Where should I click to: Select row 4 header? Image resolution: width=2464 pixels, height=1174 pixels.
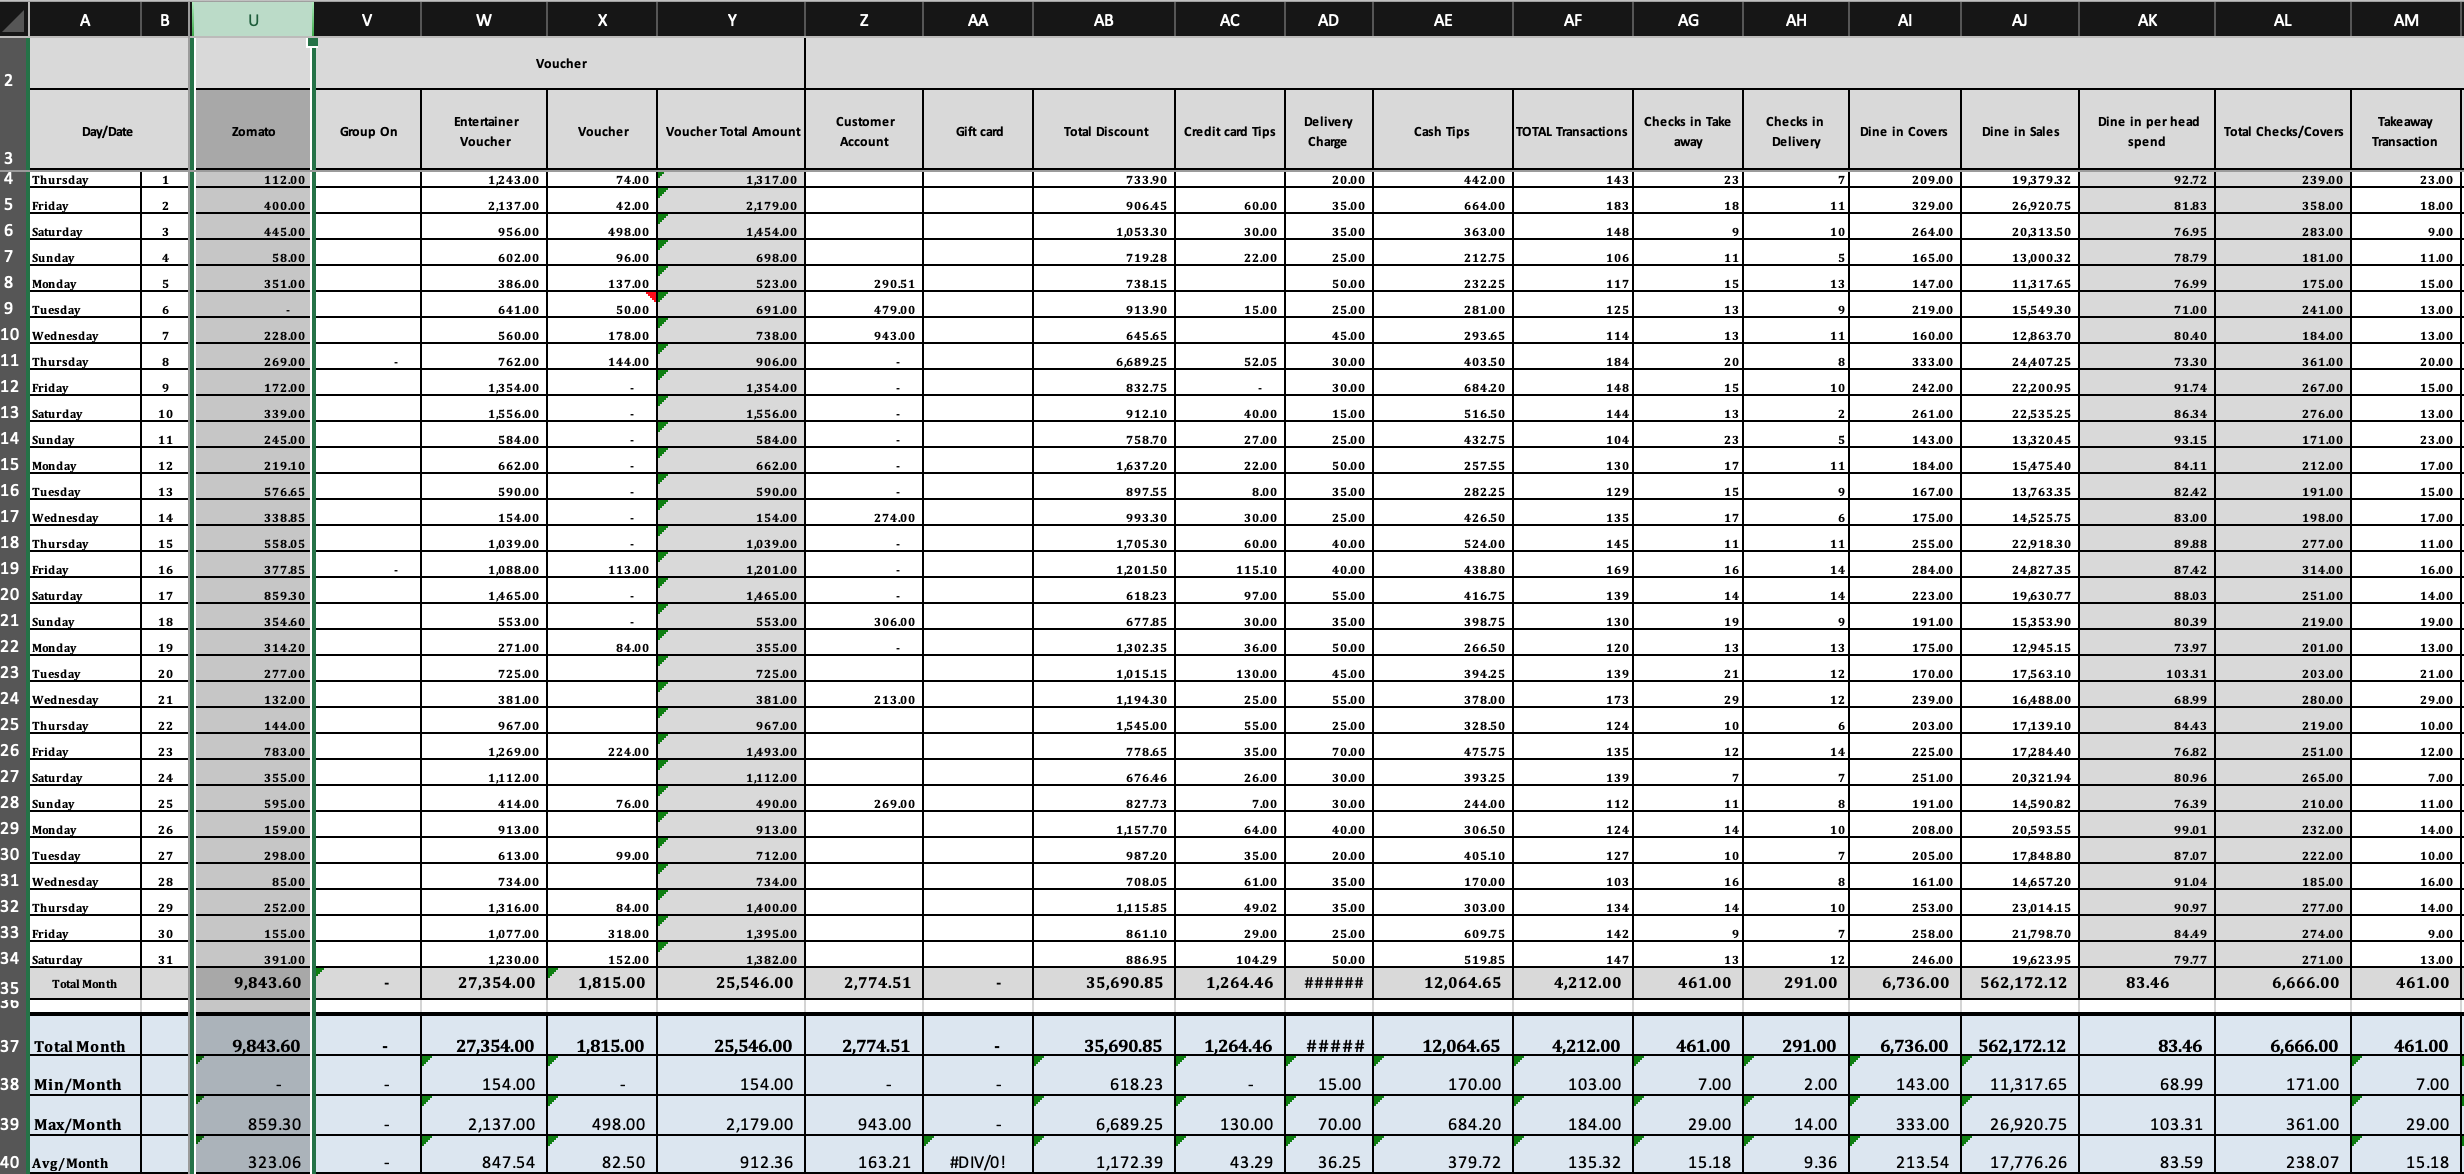click(11, 179)
